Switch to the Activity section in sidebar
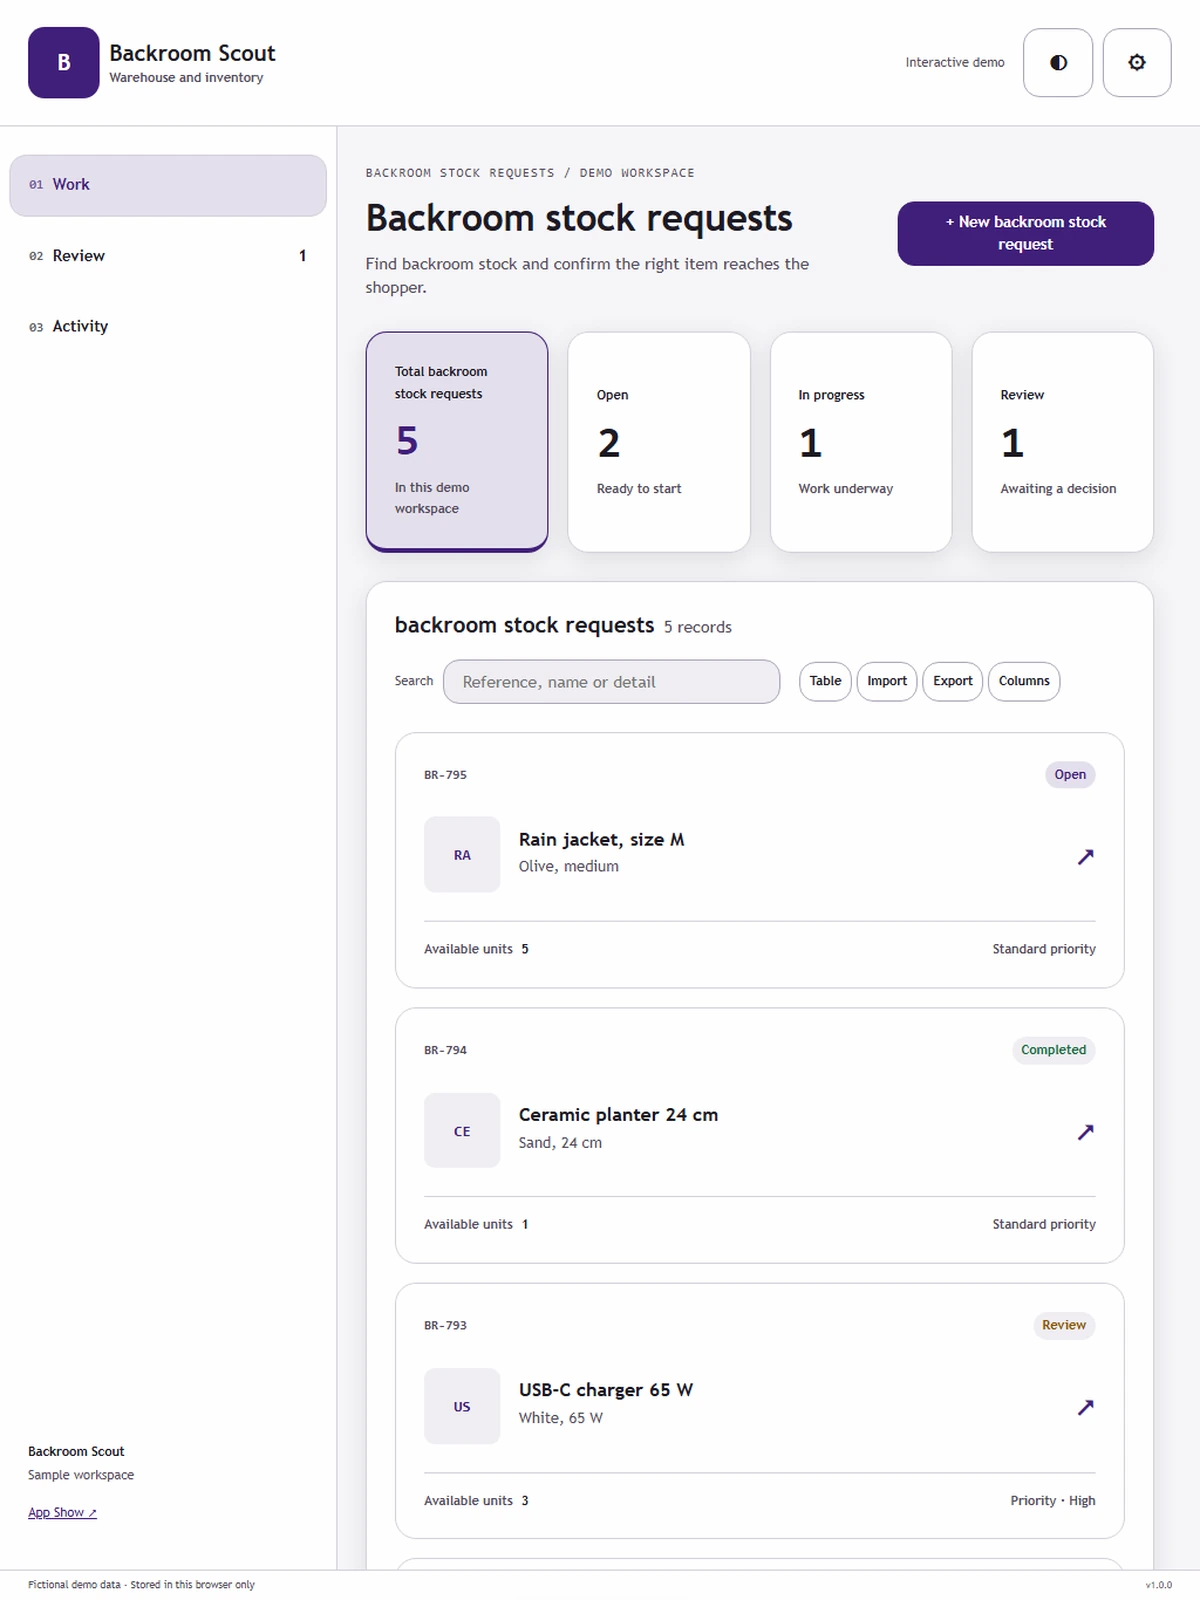 coord(168,326)
